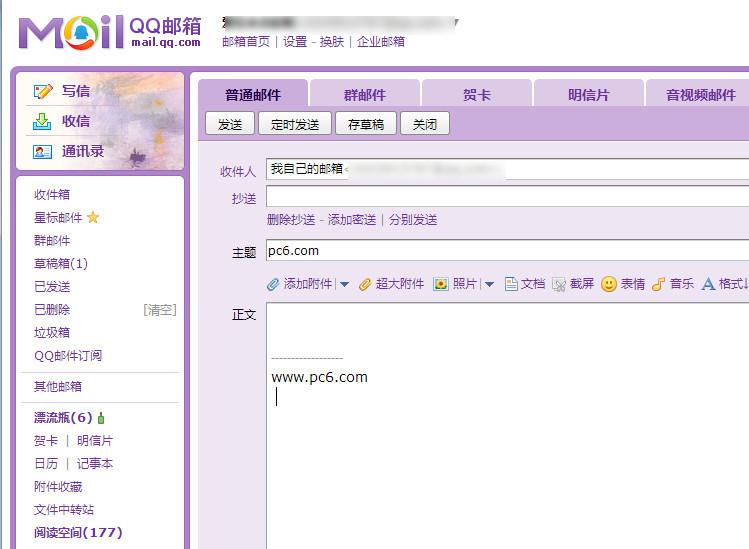Click the 定时发送 scheduled send button
749x549 pixels.
295,124
